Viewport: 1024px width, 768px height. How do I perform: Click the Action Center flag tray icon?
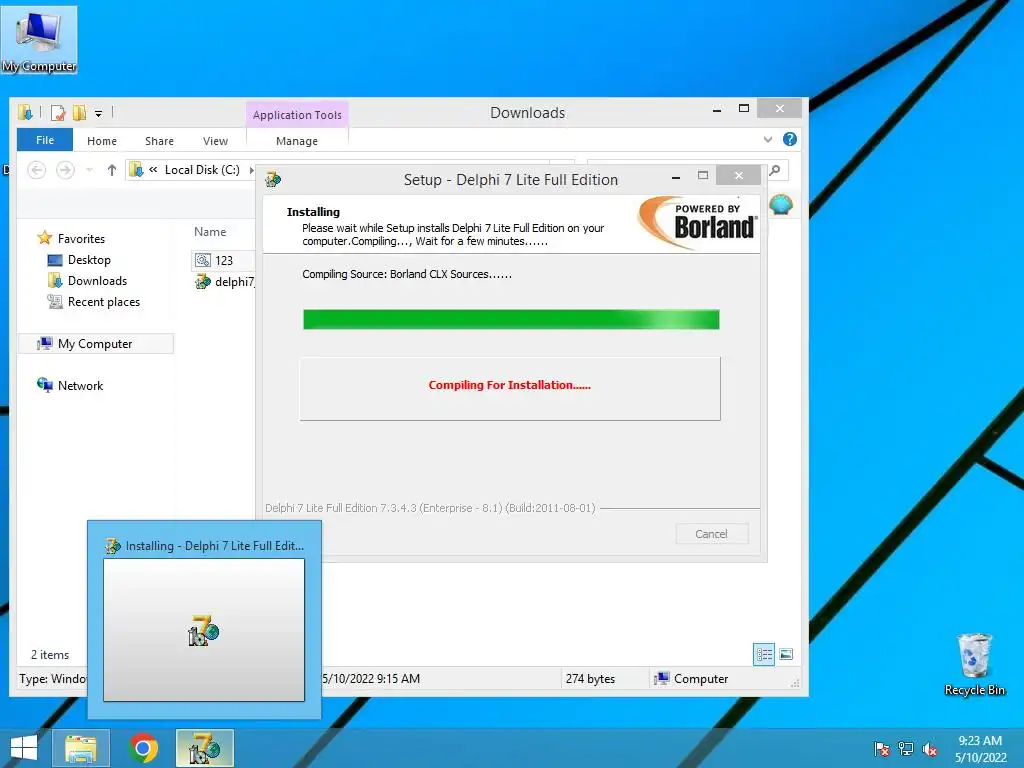pyautogui.click(x=881, y=748)
